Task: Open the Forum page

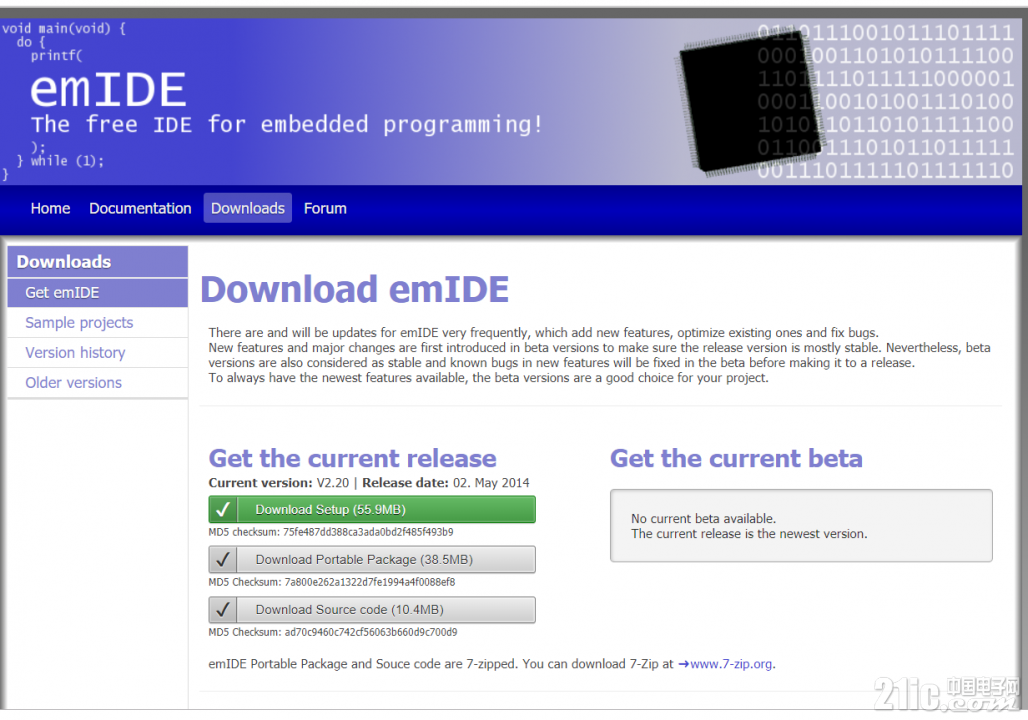Action: [325, 209]
